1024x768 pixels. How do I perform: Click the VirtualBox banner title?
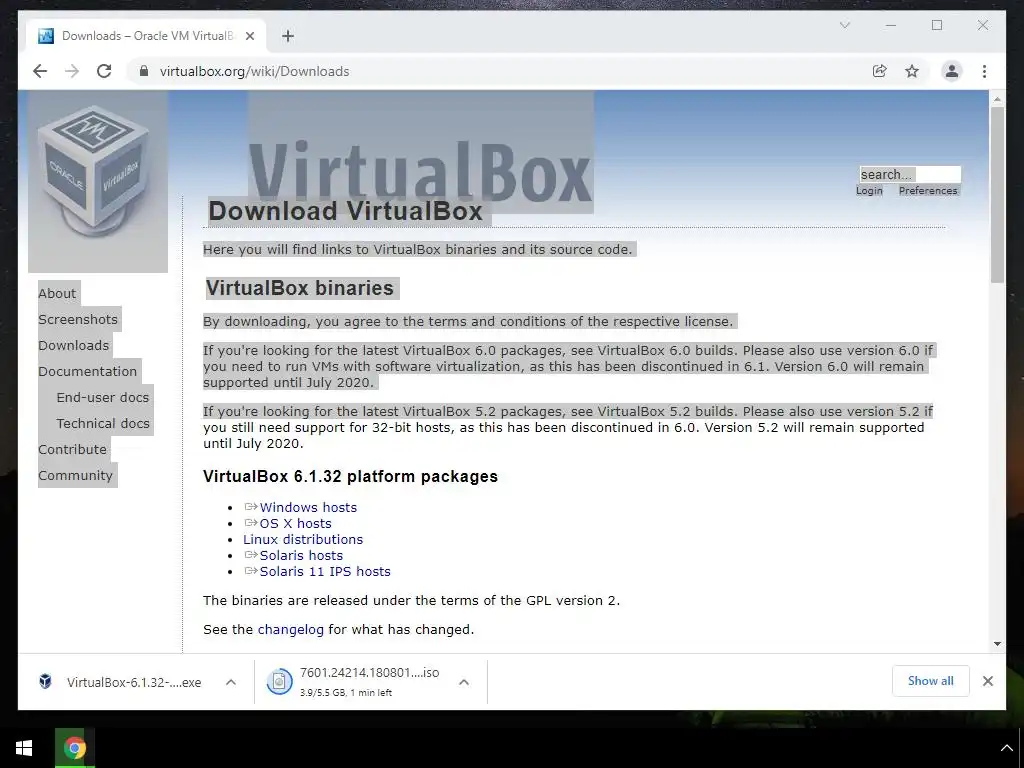[420, 172]
